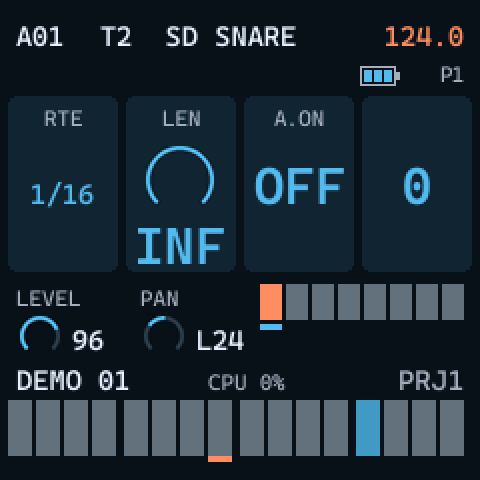This screenshot has width=480, height=480.
Task: Click the 124.0 tempo value
Action: (424, 37)
